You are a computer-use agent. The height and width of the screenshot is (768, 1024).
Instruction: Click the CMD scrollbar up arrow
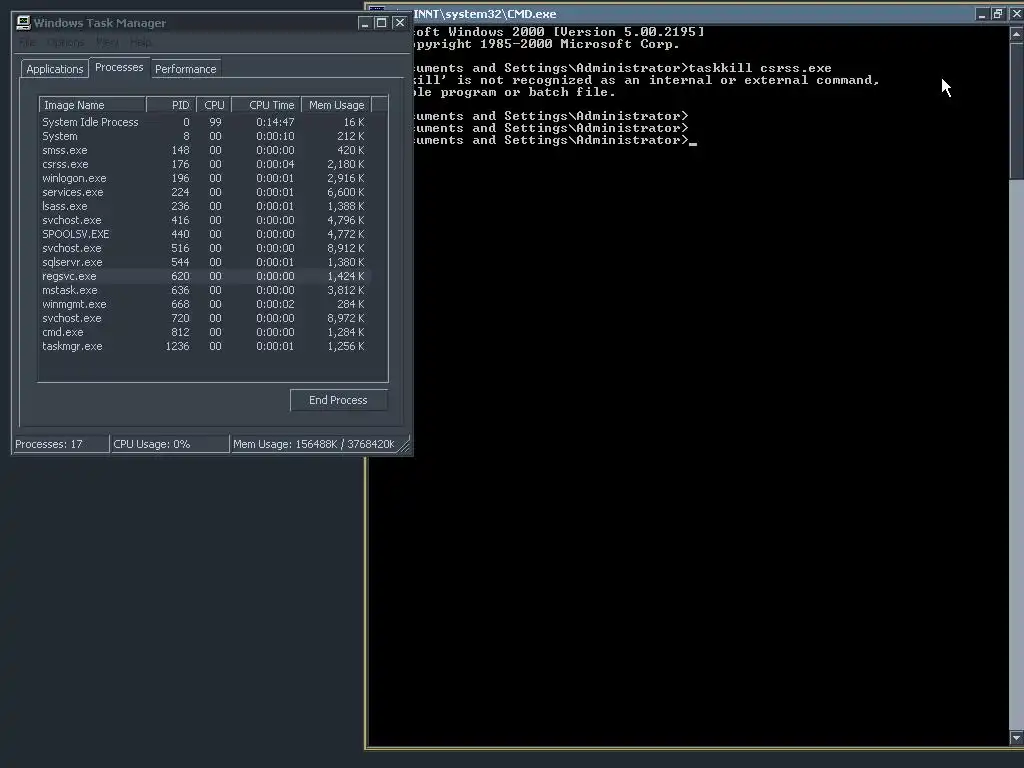point(1016,34)
